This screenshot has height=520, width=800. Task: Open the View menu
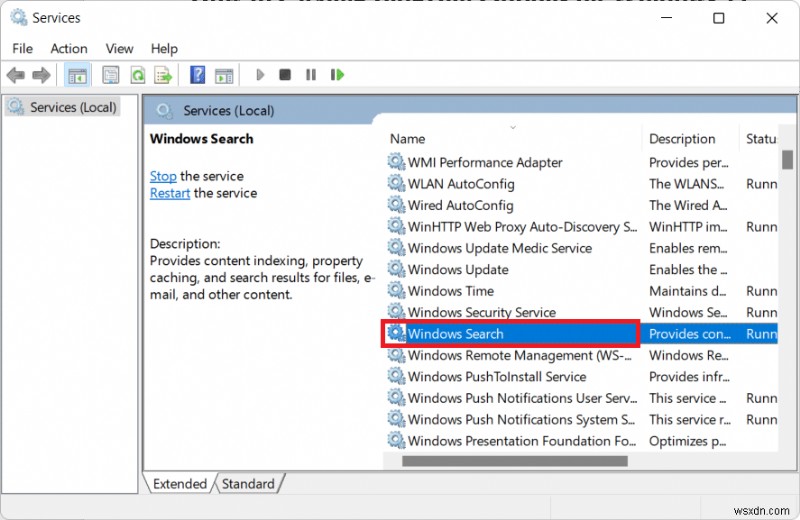(x=119, y=48)
